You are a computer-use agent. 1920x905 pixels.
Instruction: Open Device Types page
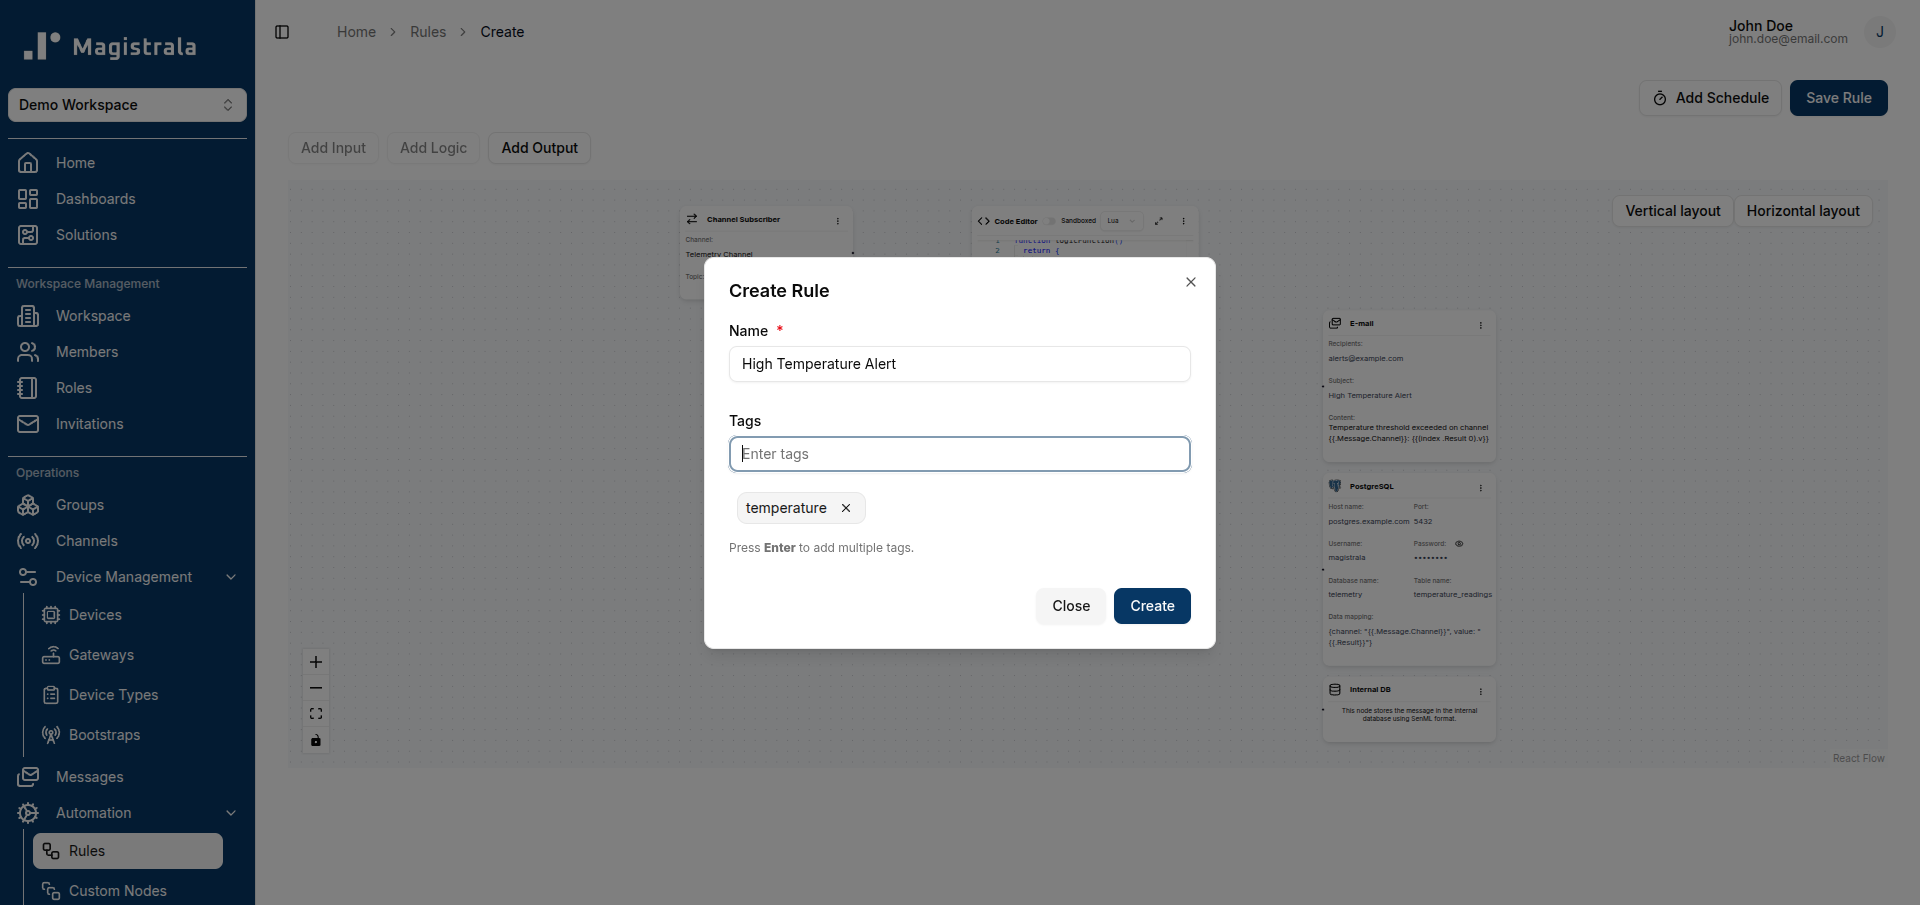coord(128,695)
